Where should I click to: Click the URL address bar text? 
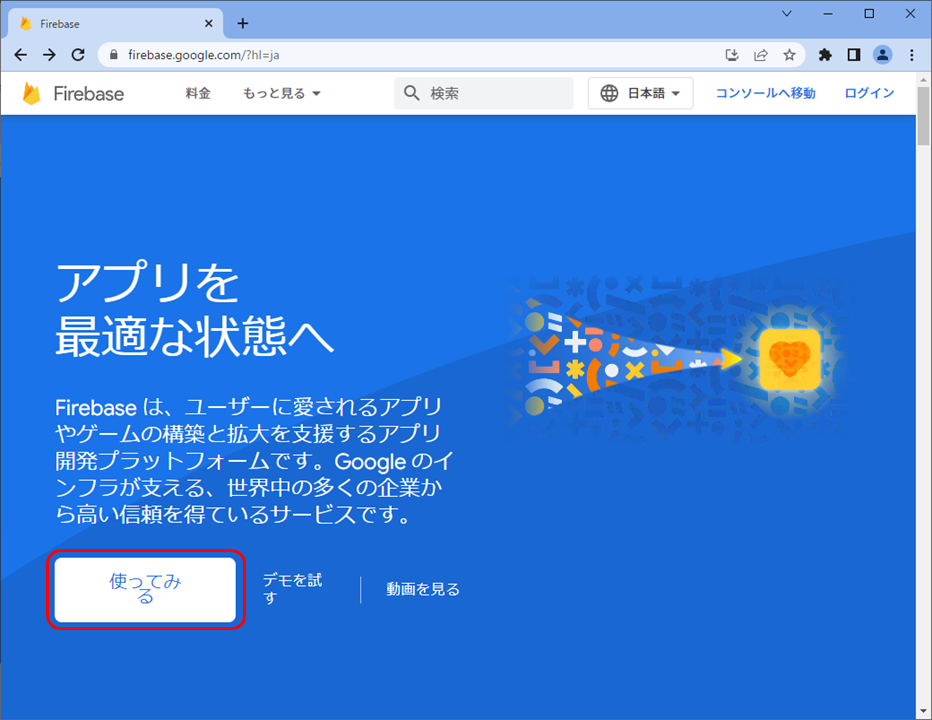(203, 55)
